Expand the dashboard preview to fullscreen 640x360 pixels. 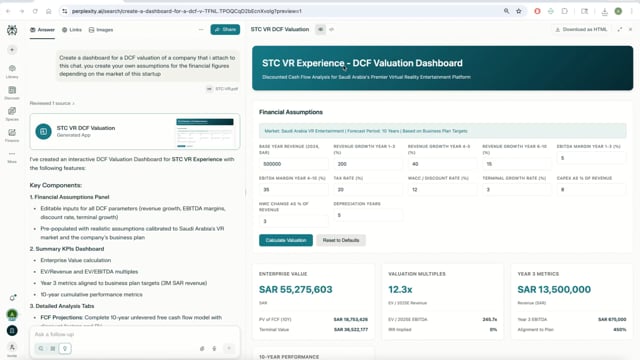pyautogui.click(x=620, y=29)
